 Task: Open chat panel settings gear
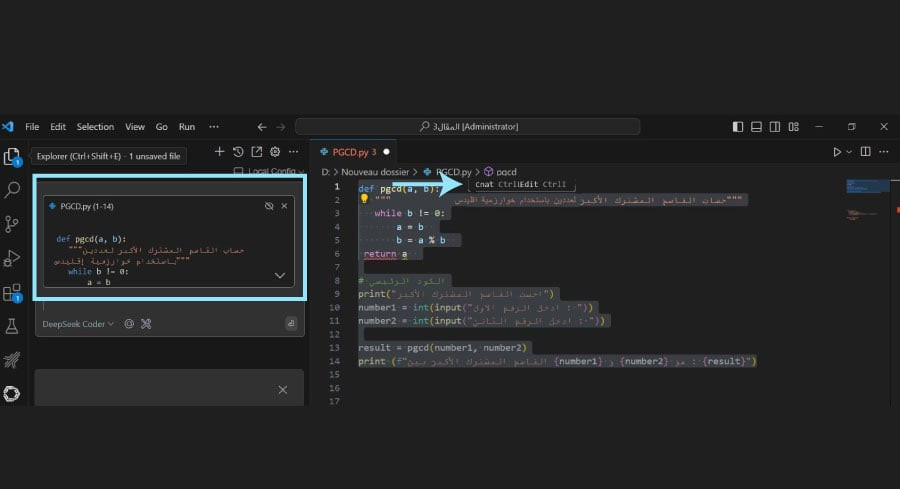275,152
